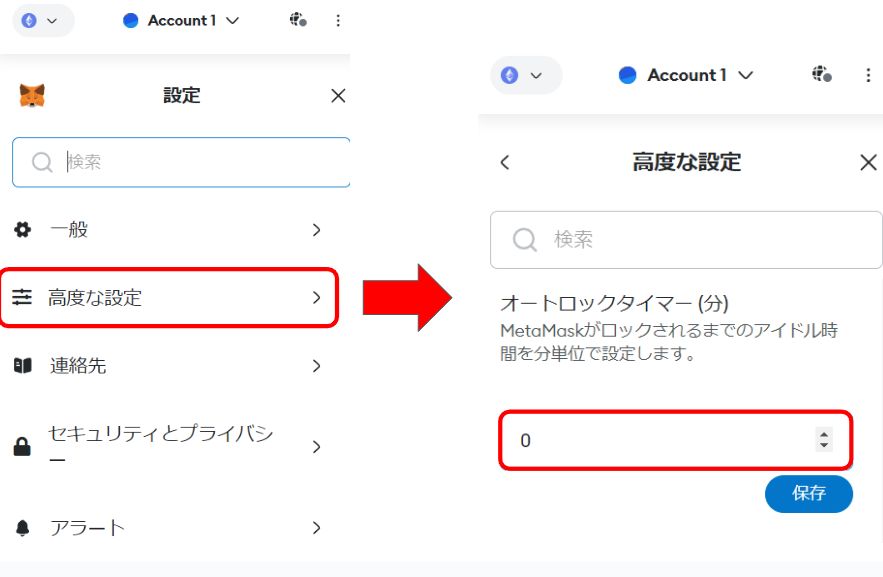Close the 高度な設定 panel
The height and width of the screenshot is (577, 883).
(868, 163)
